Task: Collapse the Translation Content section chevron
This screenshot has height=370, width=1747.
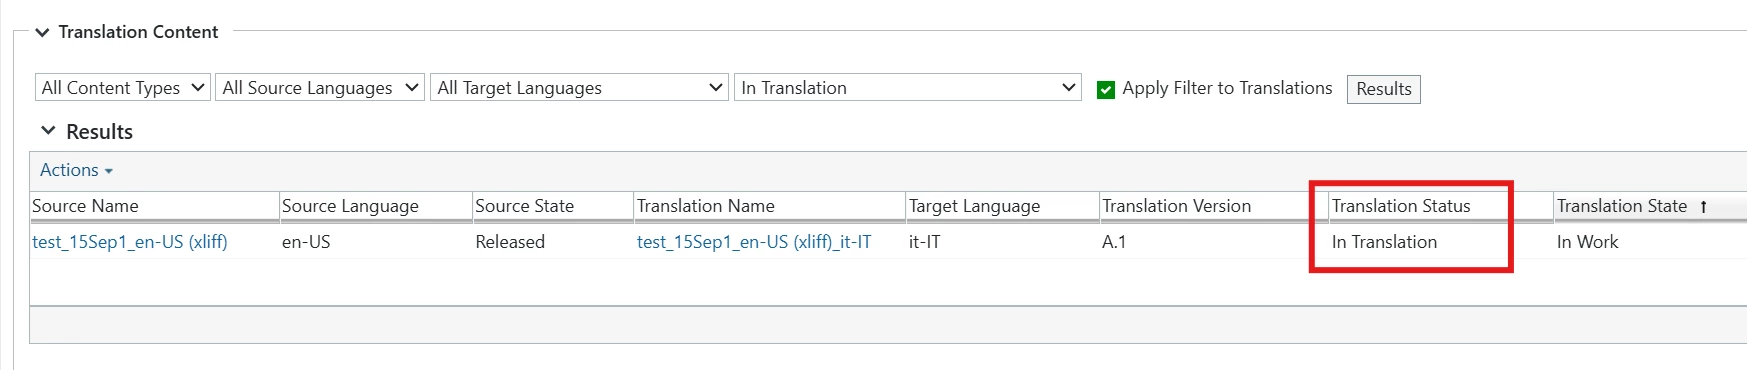Action: pos(42,32)
